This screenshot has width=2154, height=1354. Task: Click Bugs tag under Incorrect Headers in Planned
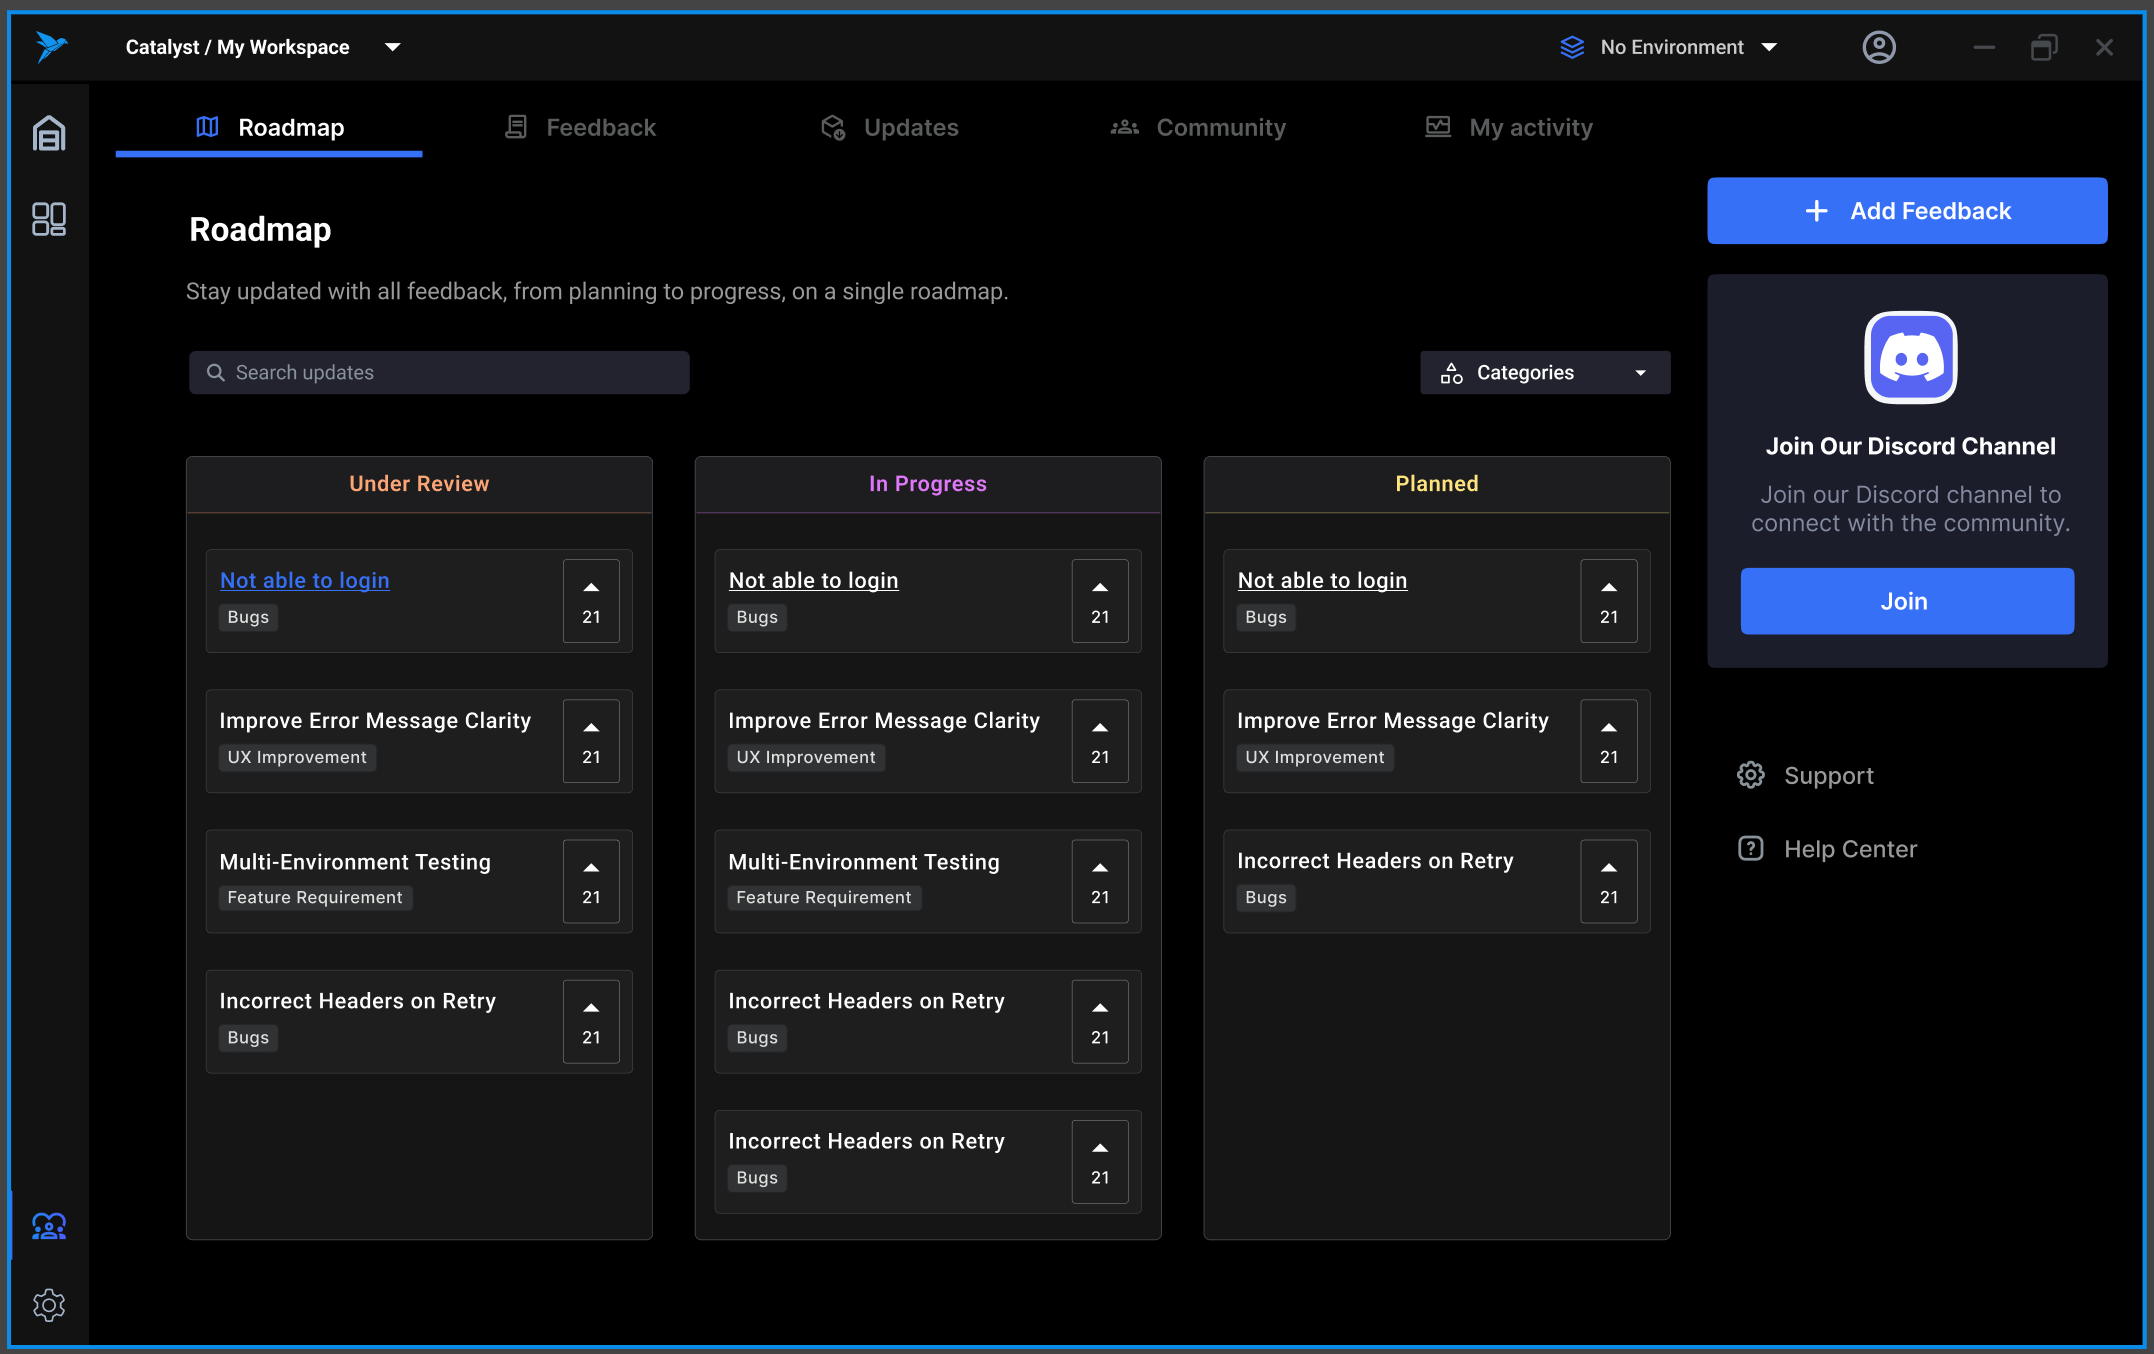tap(1266, 897)
